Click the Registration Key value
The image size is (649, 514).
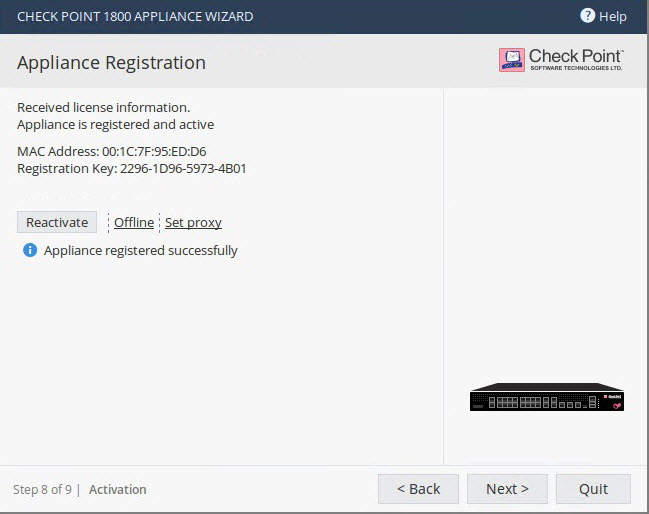click(183, 168)
